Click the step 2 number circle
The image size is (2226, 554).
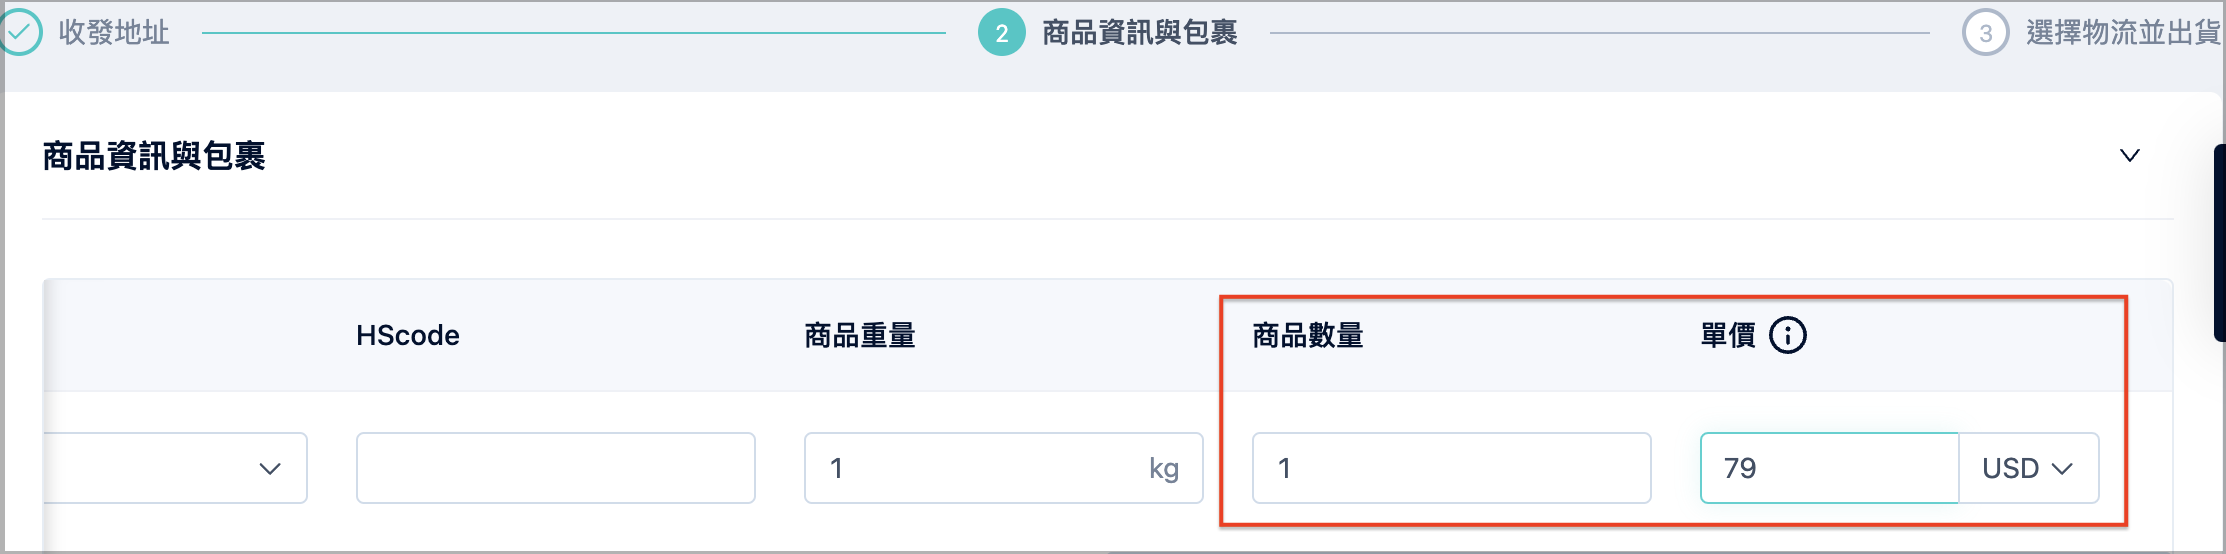pos(1001,32)
